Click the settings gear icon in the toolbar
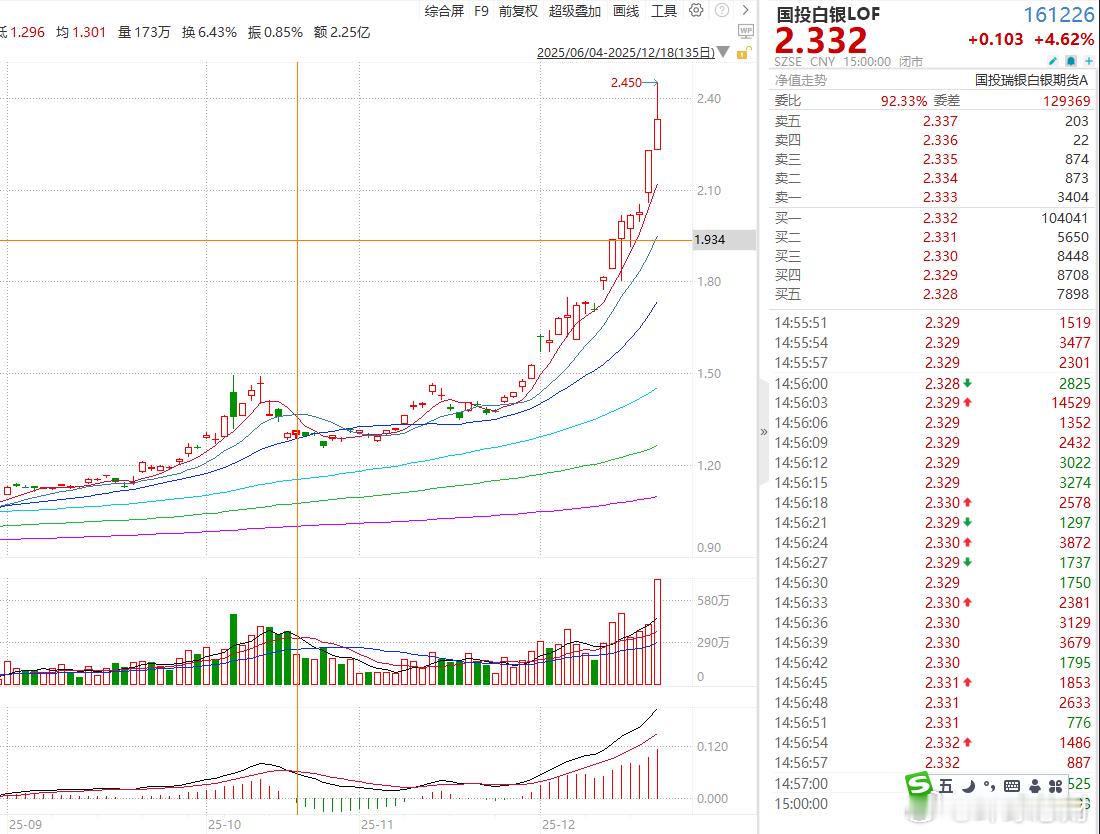1100x834 pixels. (697, 11)
